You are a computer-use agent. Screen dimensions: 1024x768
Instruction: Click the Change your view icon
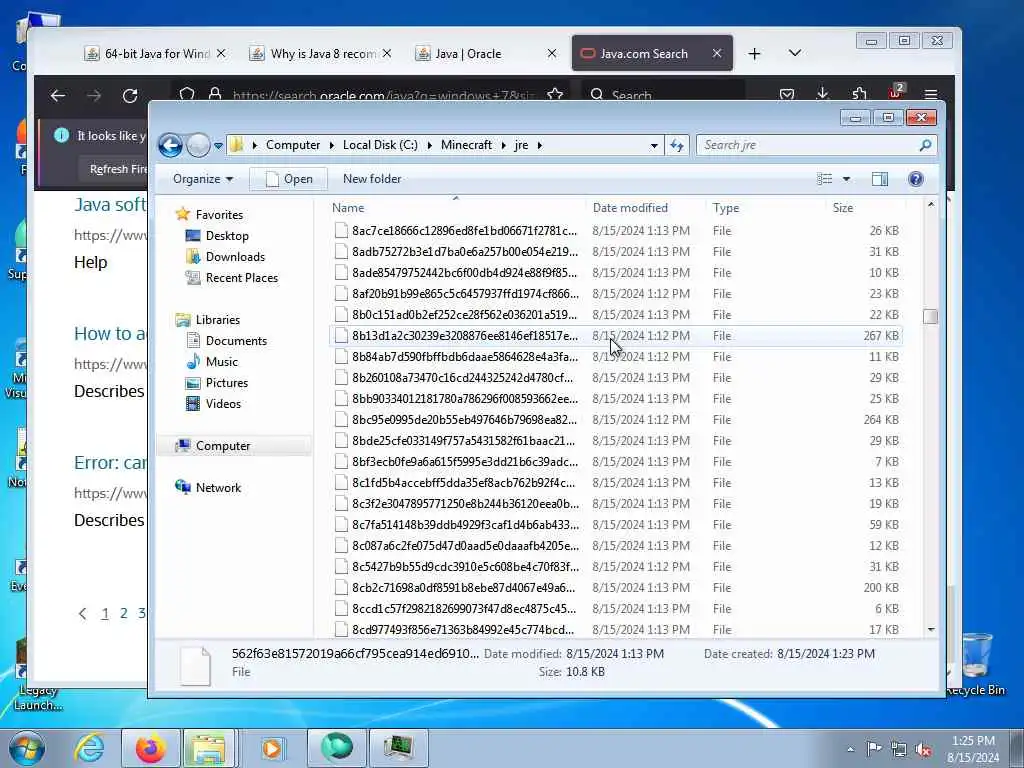(x=825, y=179)
